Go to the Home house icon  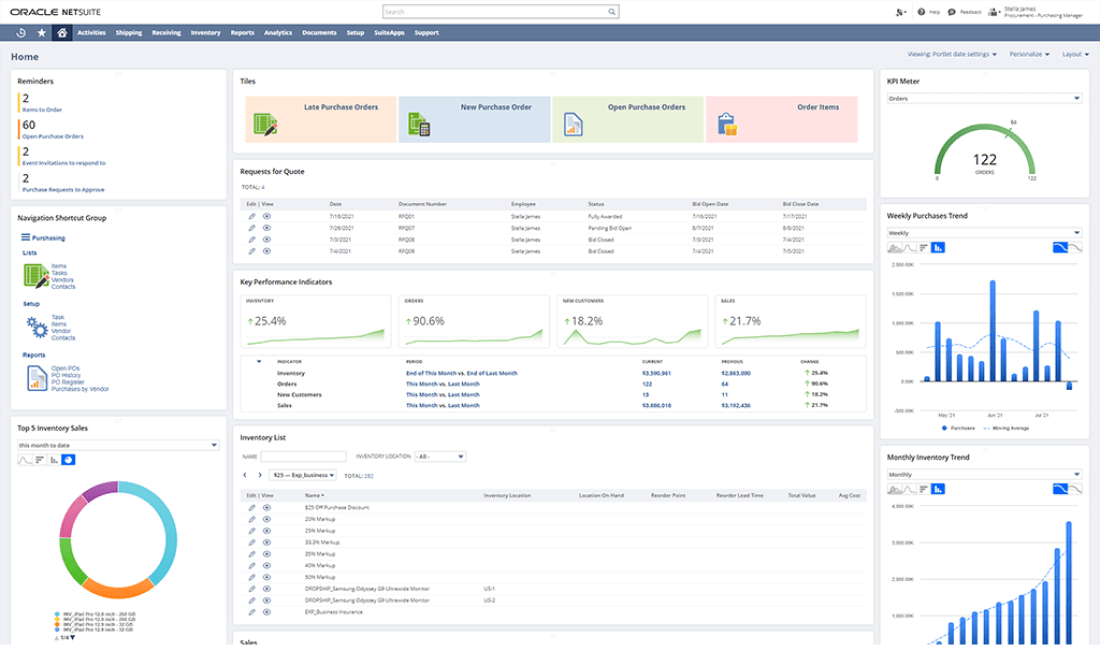(62, 33)
